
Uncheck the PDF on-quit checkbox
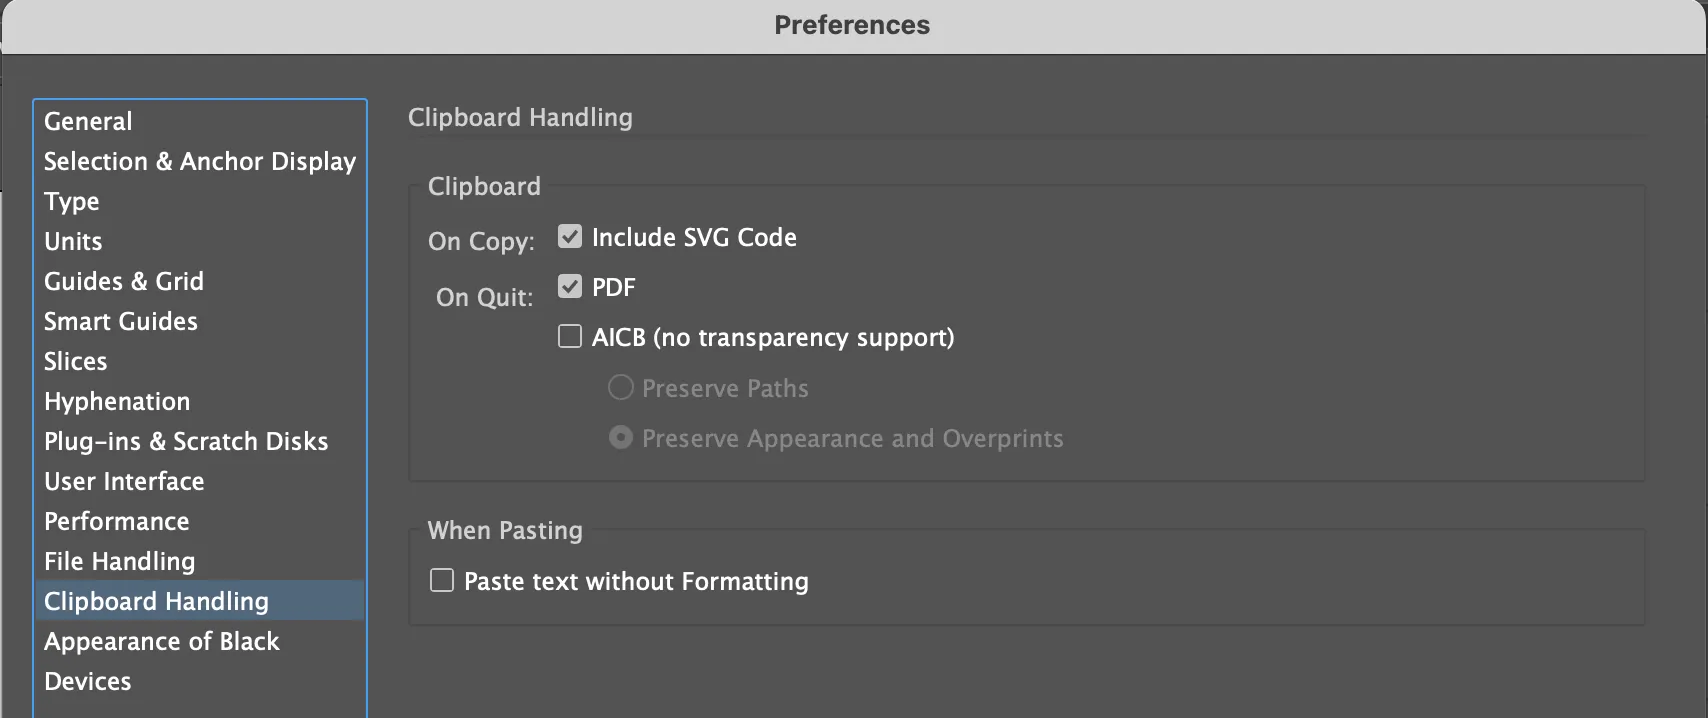(x=570, y=287)
